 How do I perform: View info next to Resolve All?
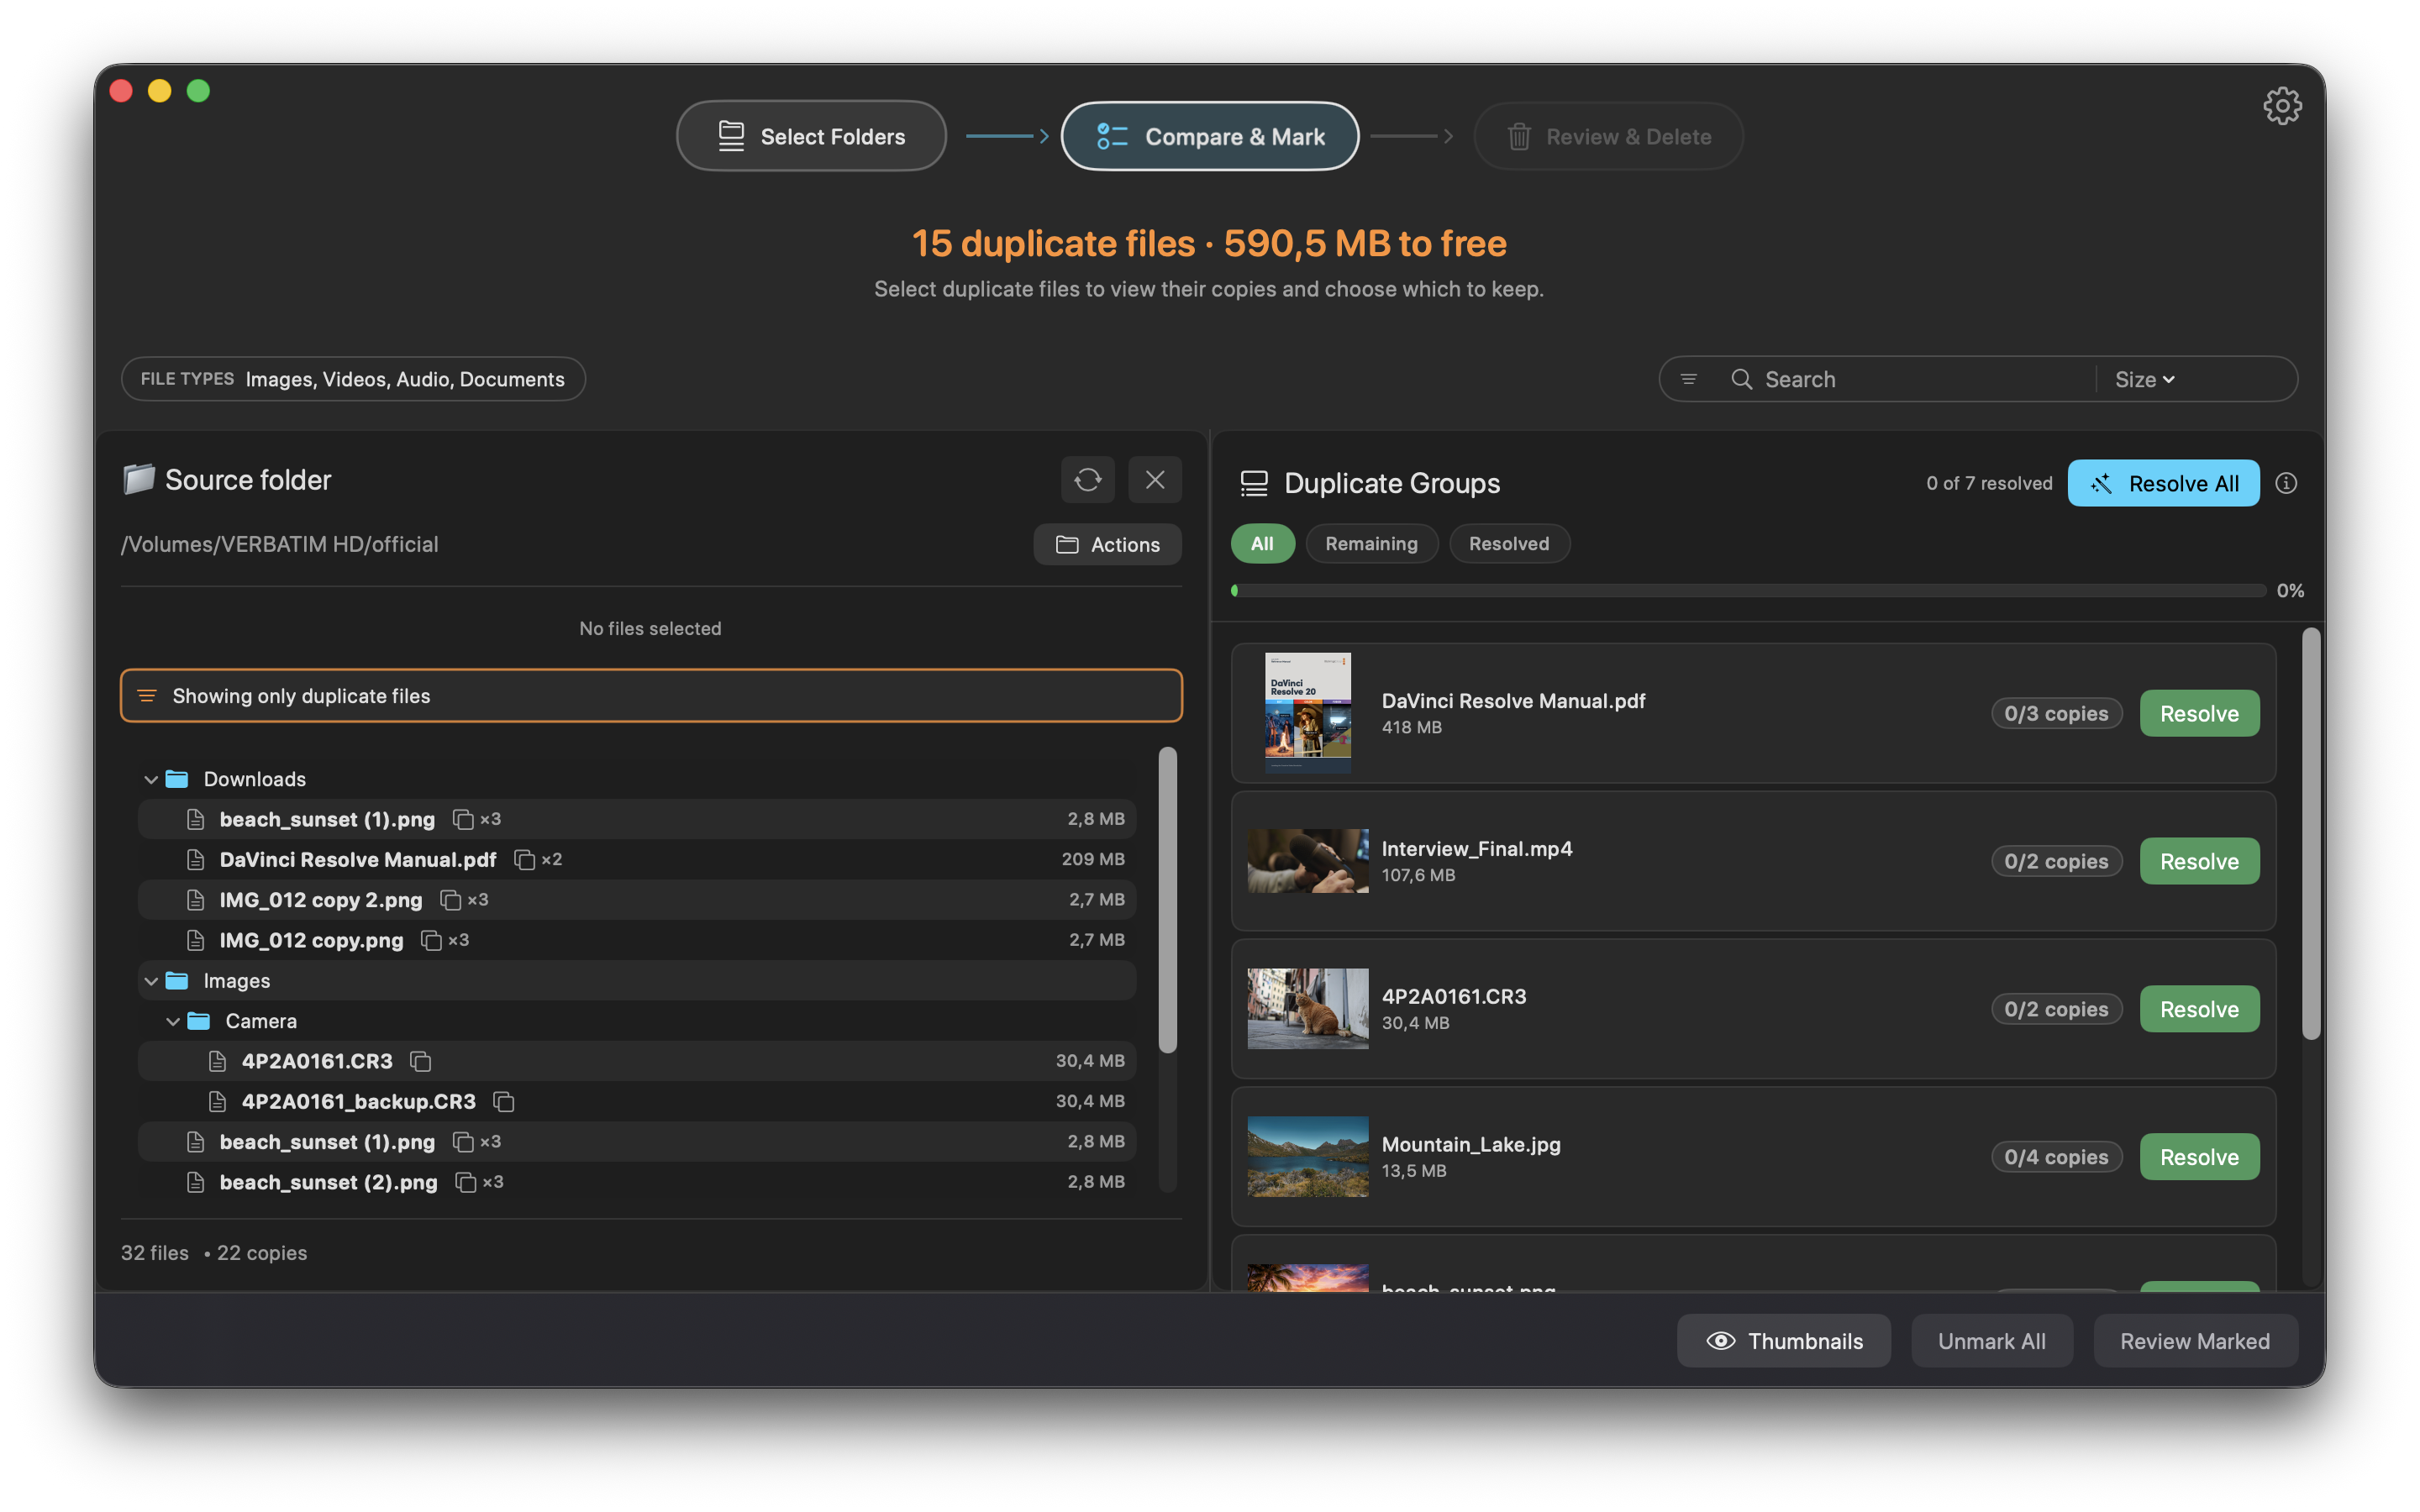pyautogui.click(x=2287, y=483)
